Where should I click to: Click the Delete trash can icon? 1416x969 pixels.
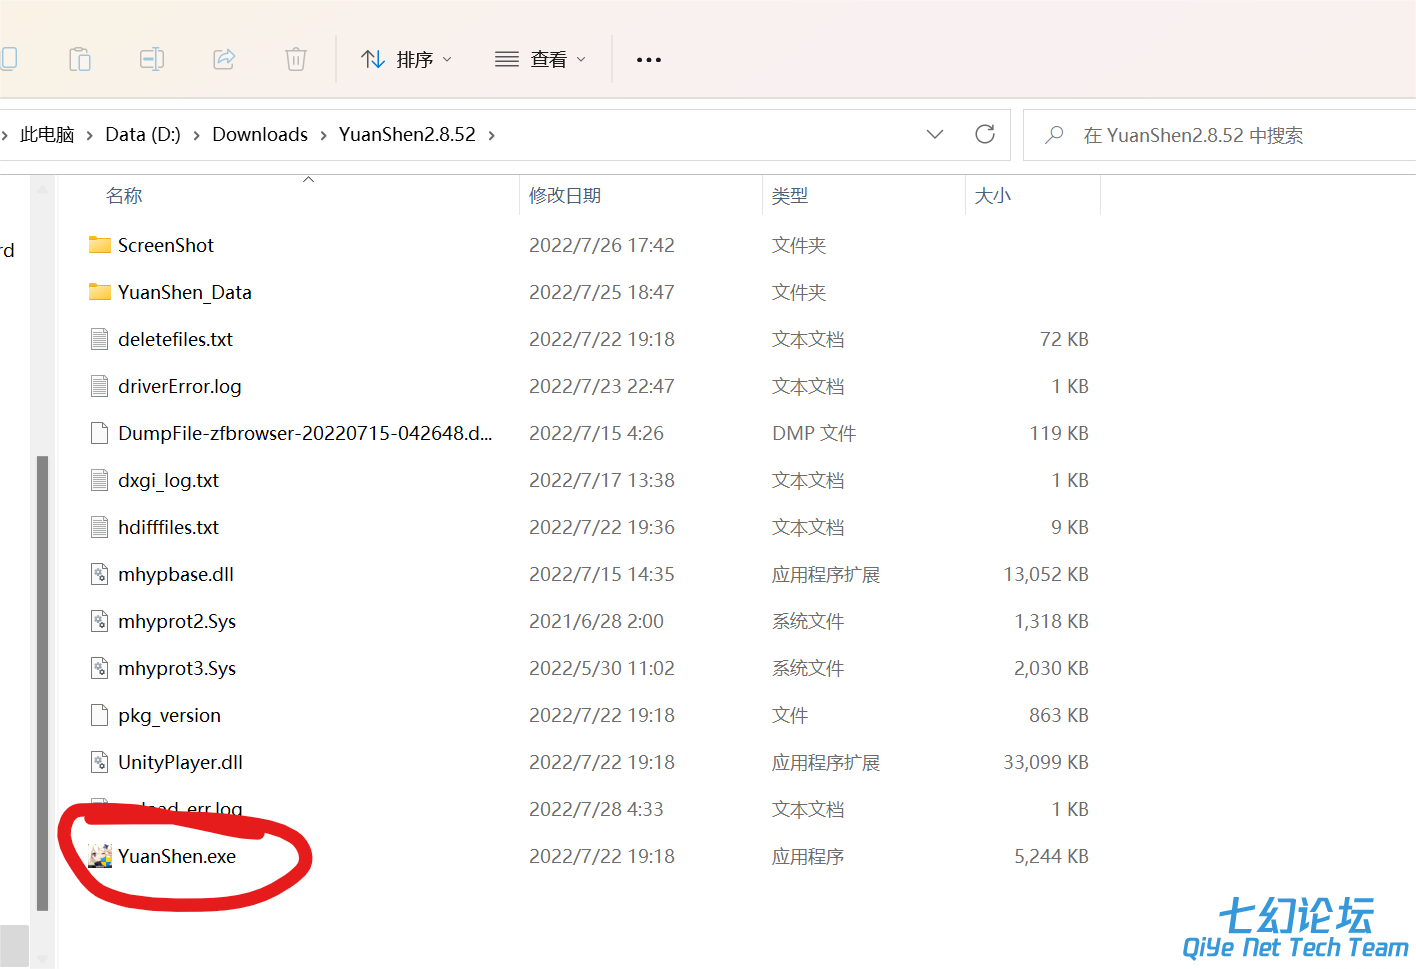point(296,60)
